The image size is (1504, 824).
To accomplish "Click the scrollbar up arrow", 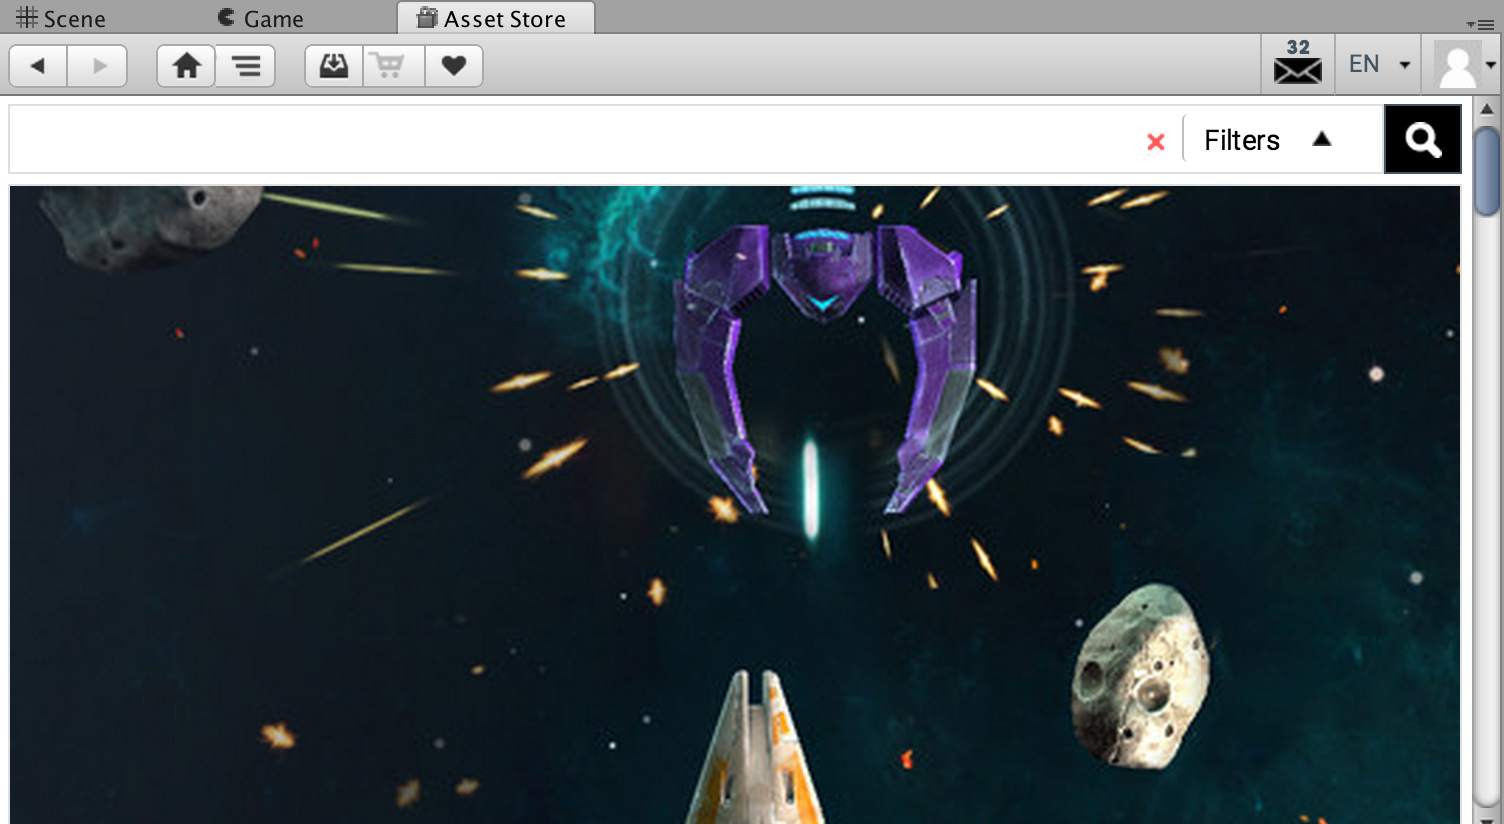I will point(1487,109).
